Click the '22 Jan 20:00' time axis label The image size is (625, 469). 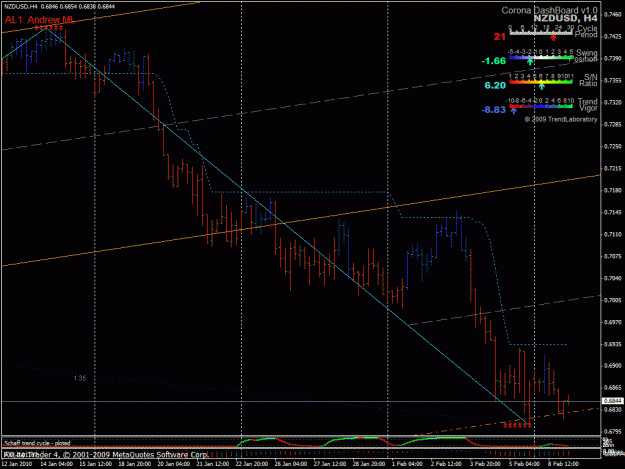[252, 464]
